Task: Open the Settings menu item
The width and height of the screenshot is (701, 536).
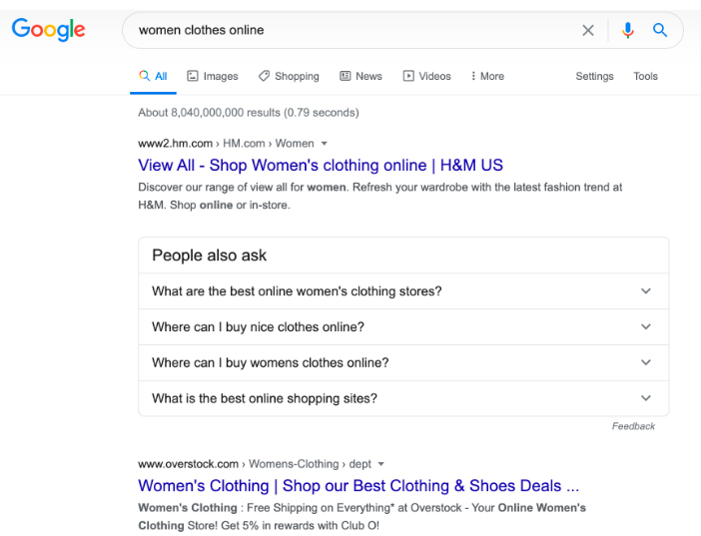Action: coord(594,76)
